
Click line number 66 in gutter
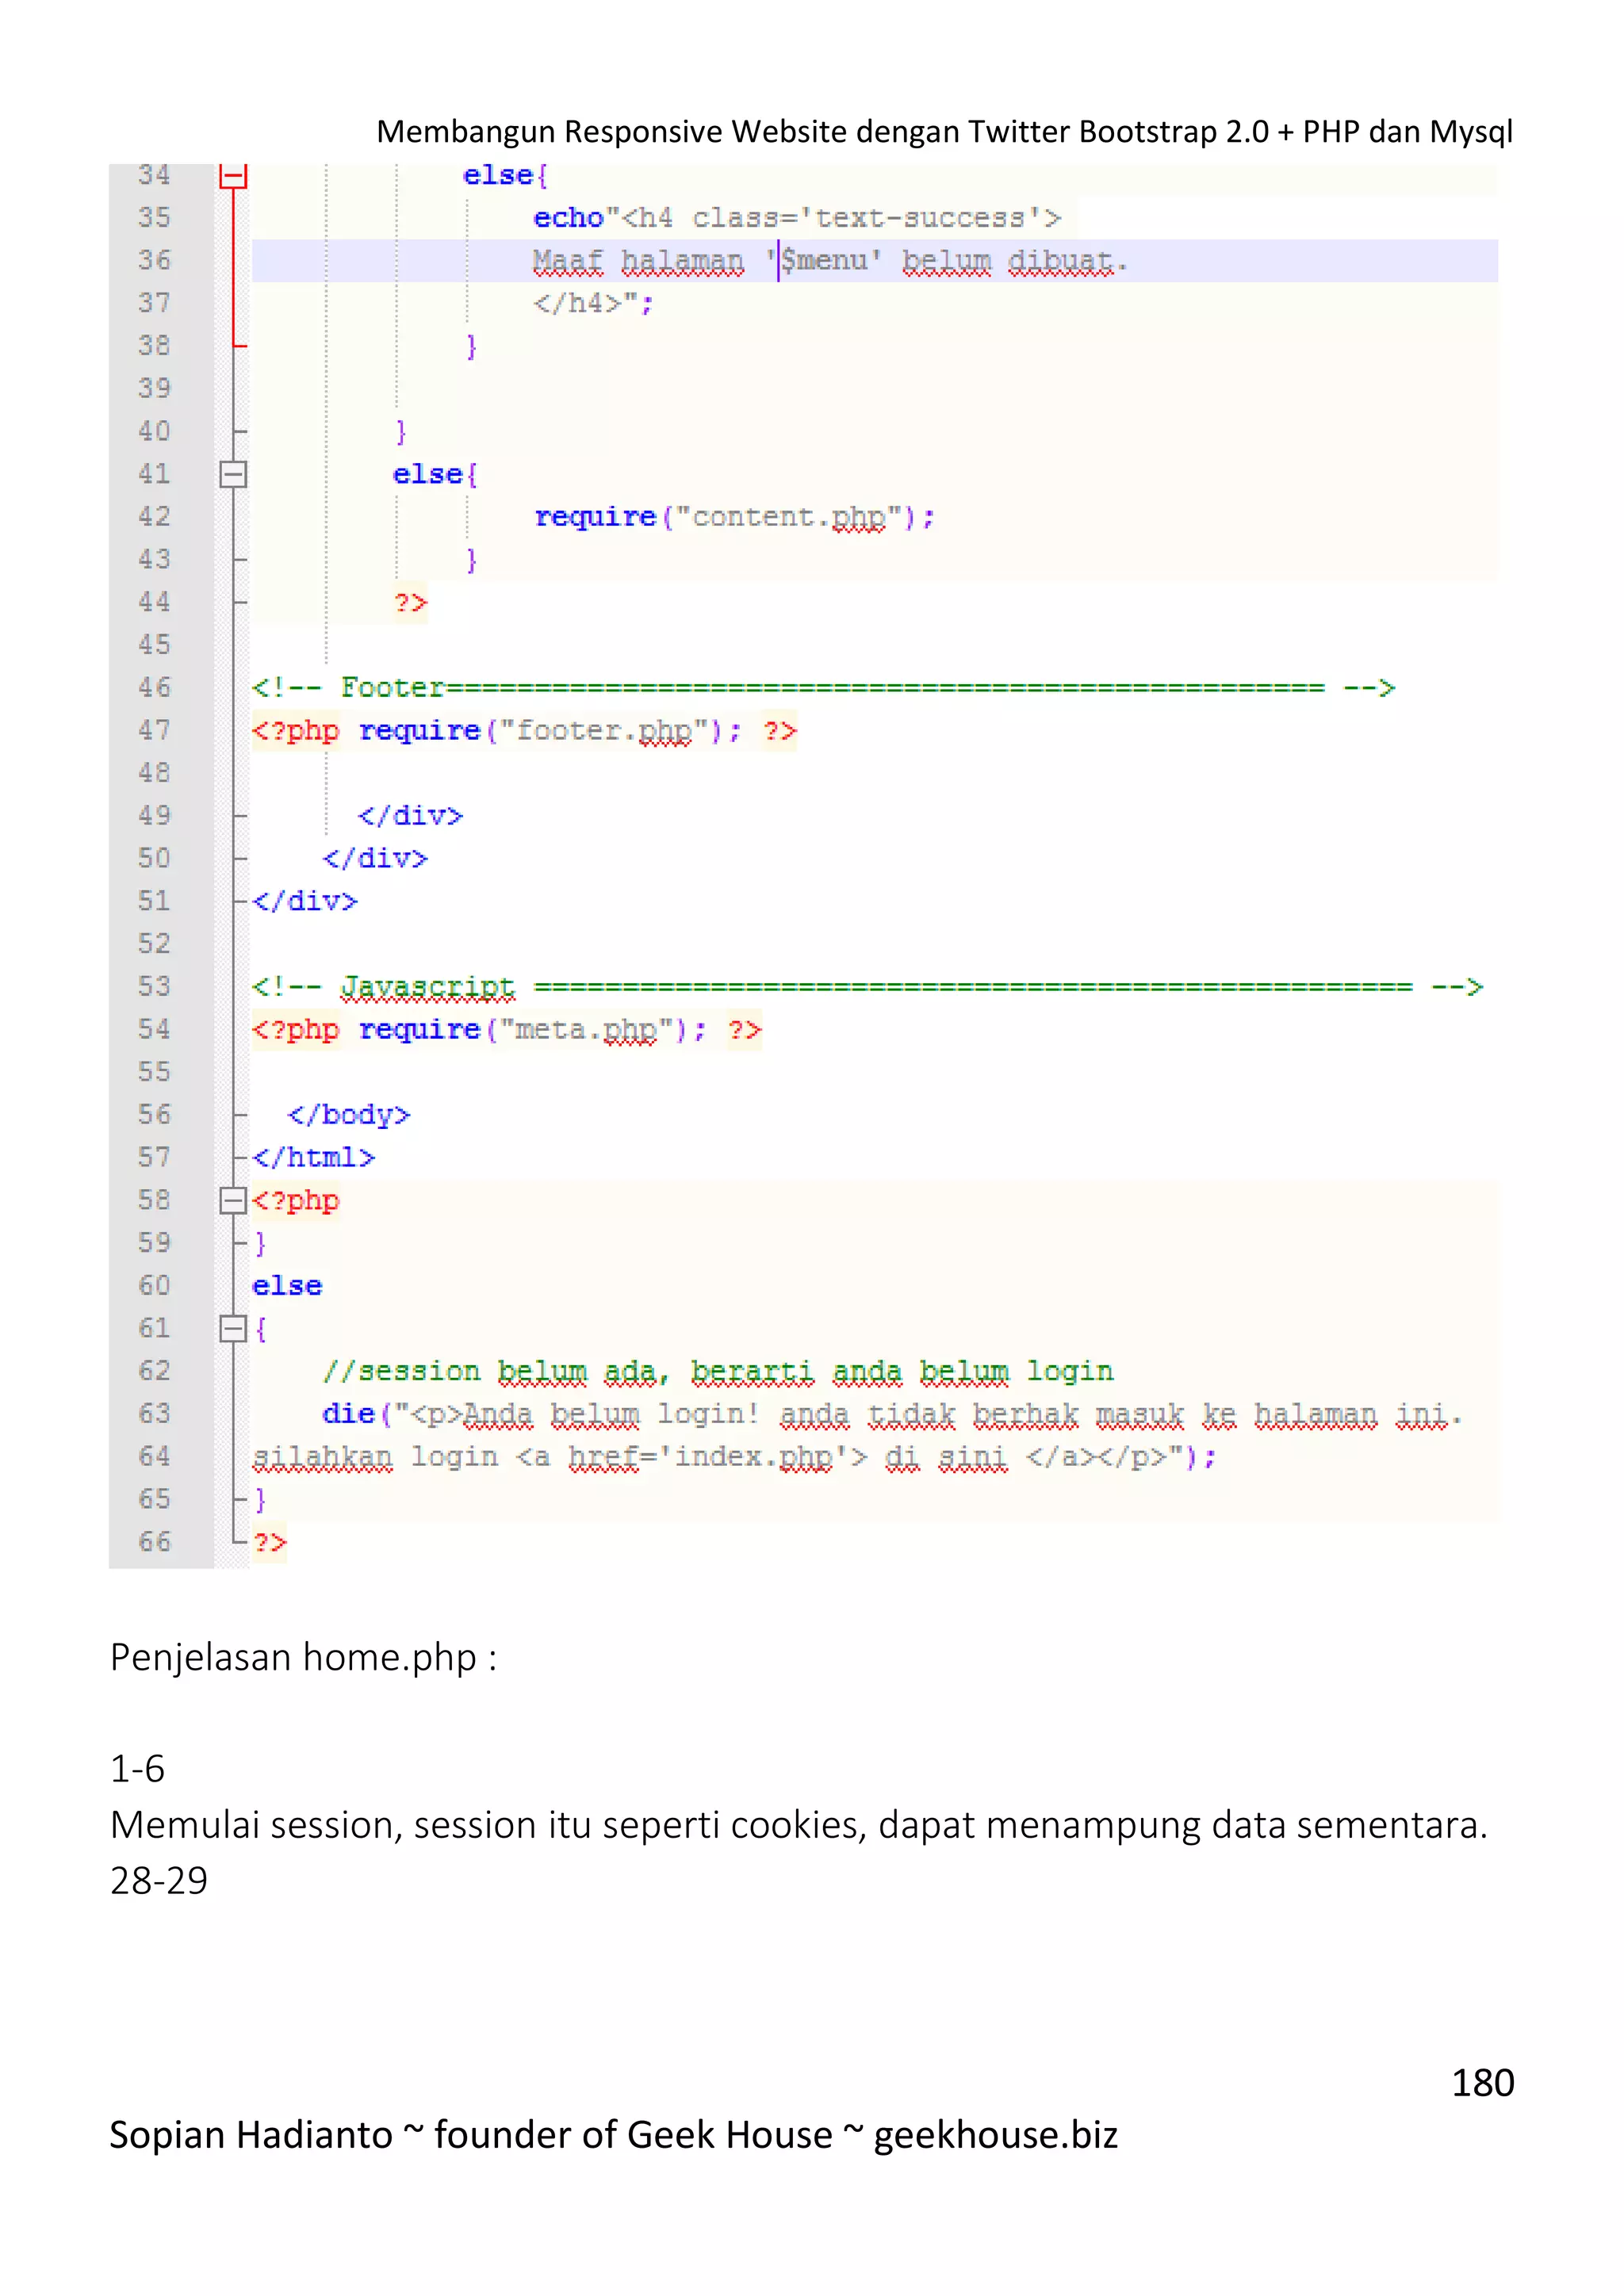click(155, 1541)
